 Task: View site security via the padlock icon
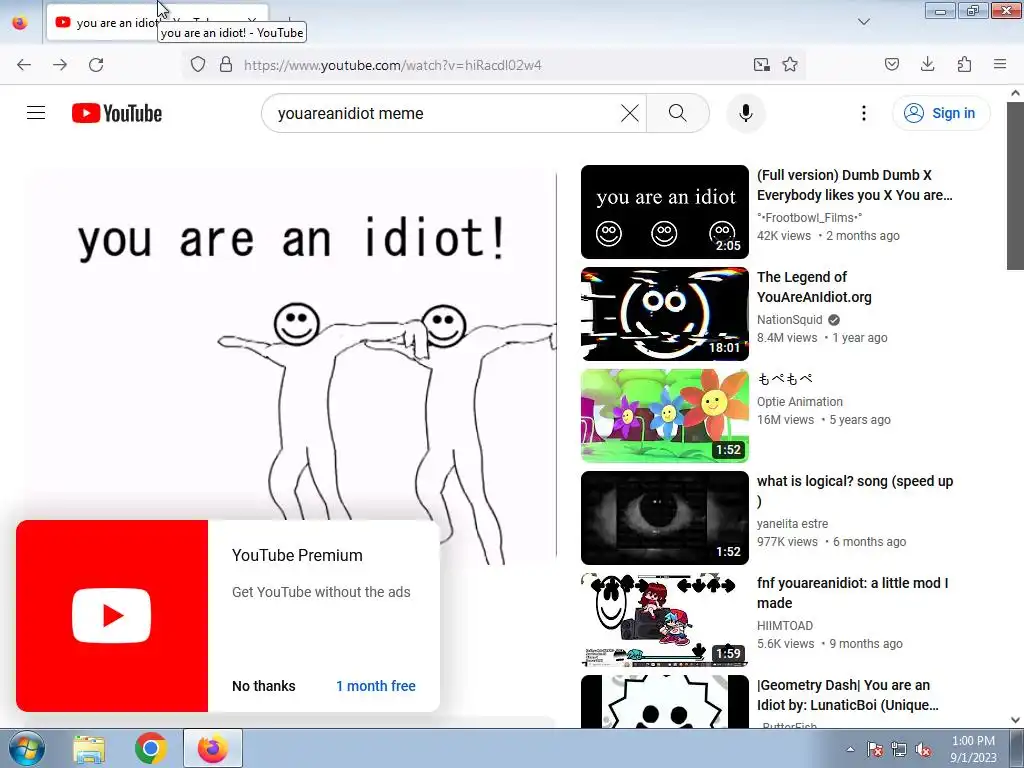(x=226, y=65)
